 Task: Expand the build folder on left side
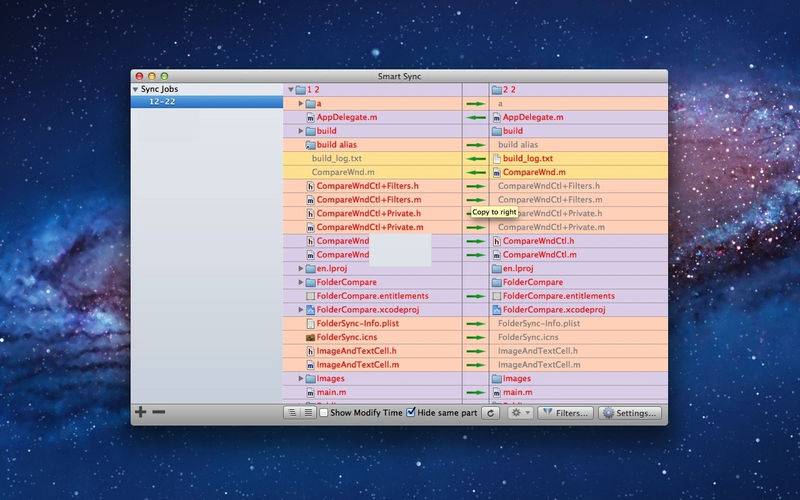click(x=301, y=131)
